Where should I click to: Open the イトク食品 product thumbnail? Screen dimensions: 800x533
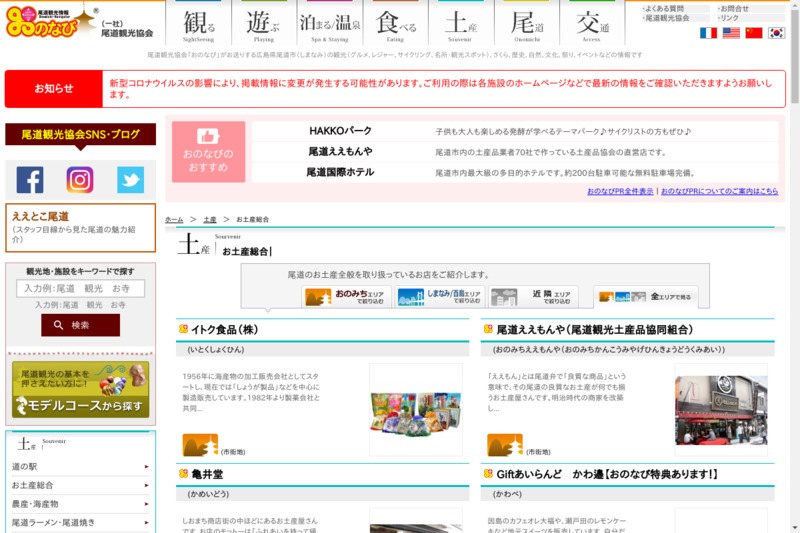click(x=415, y=396)
